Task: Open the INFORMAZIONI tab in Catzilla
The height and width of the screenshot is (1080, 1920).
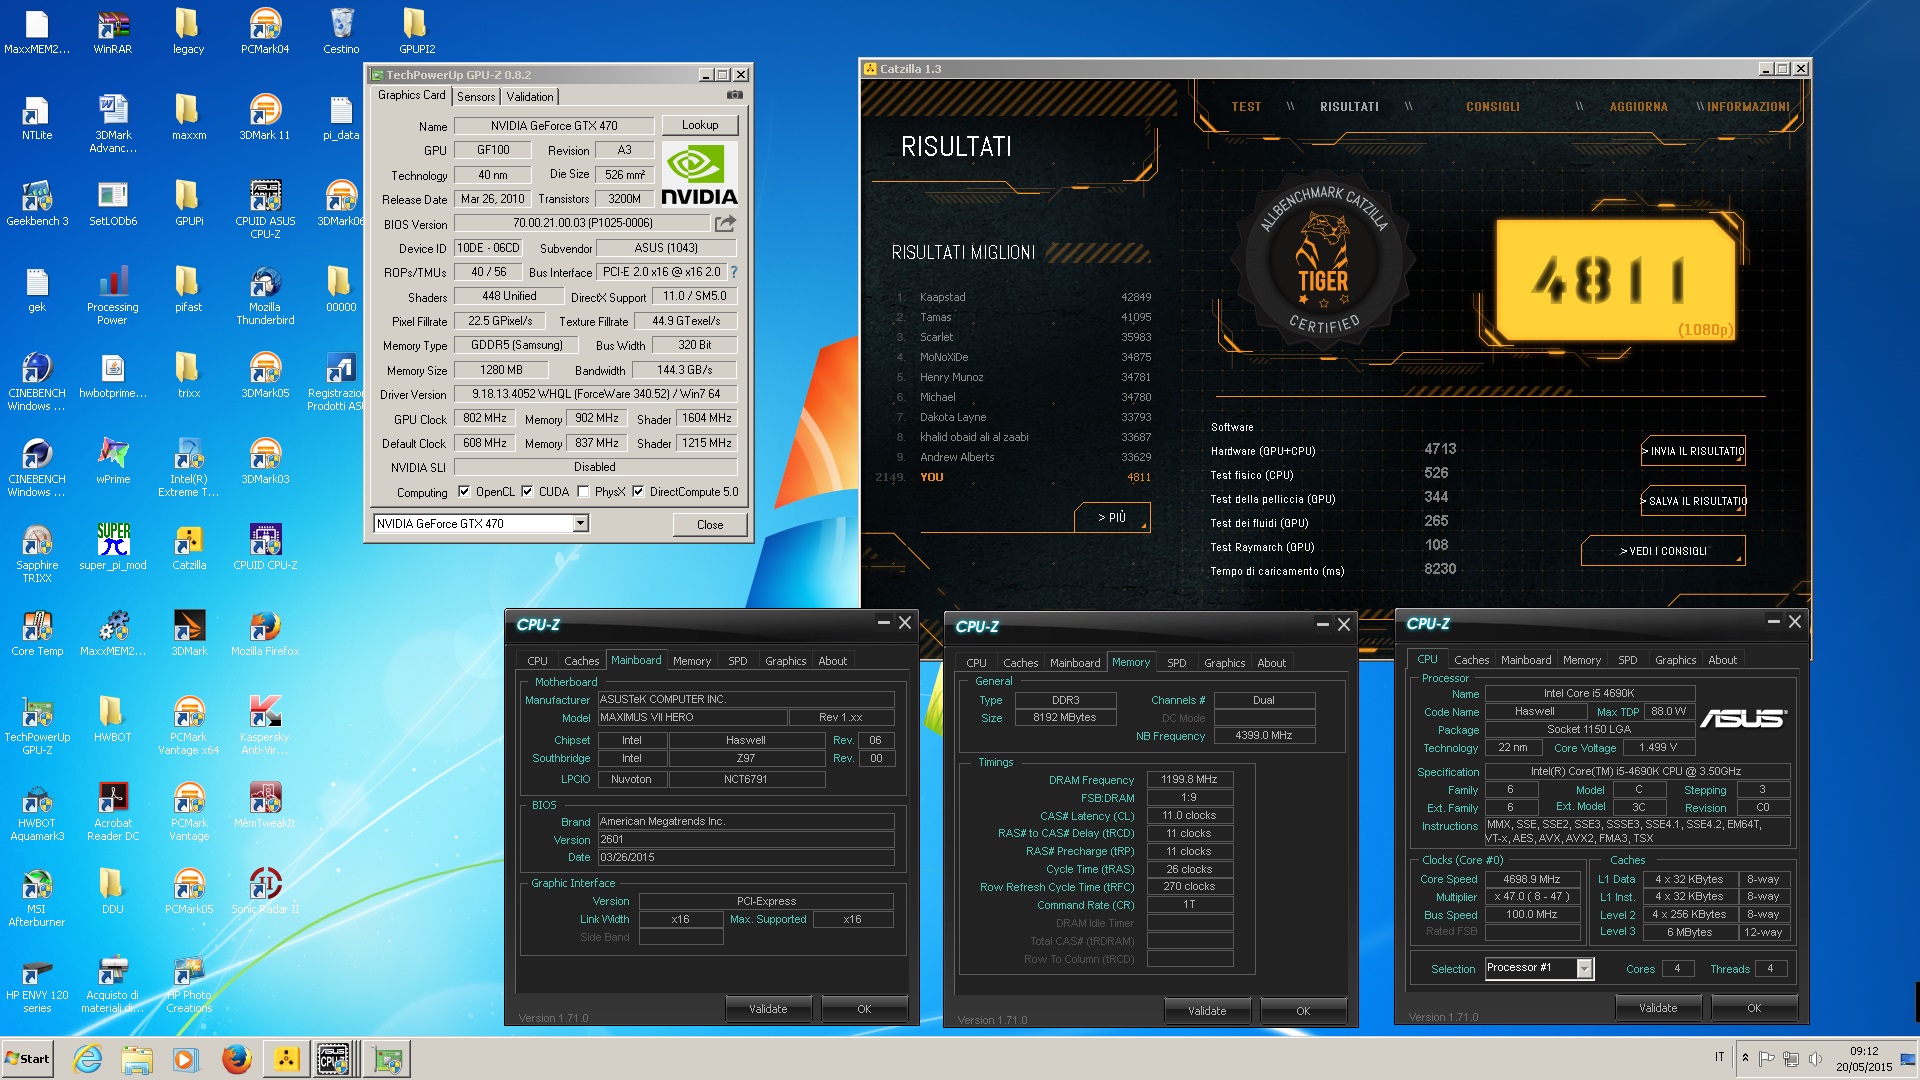Action: 1748,107
